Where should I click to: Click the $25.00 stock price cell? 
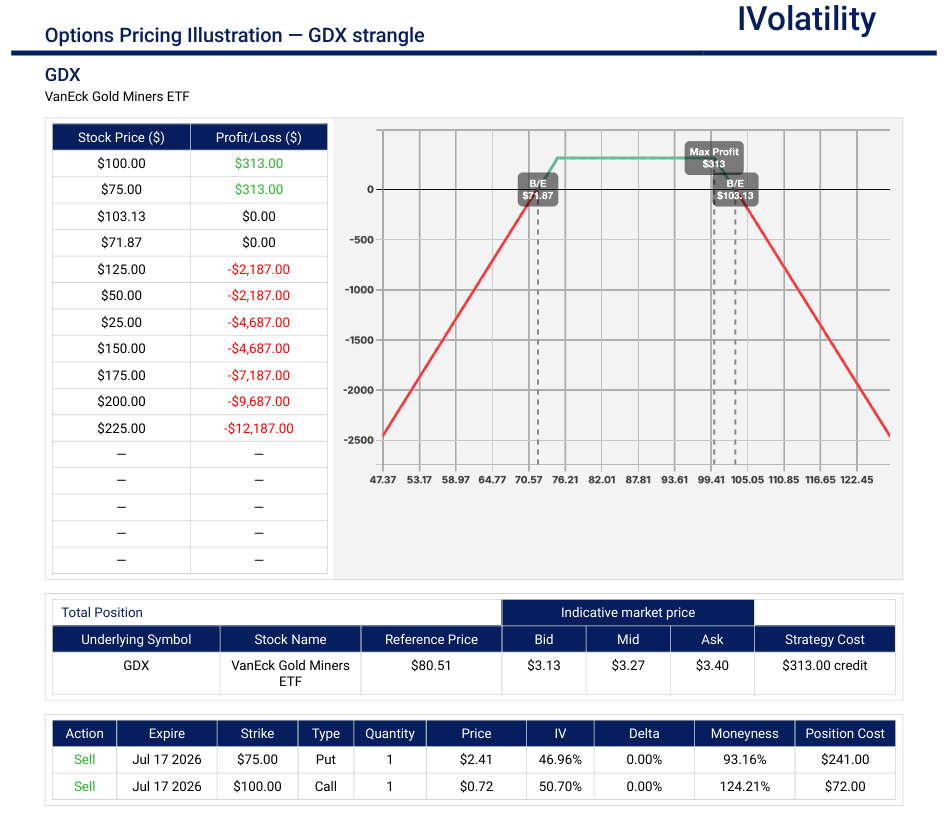121,322
